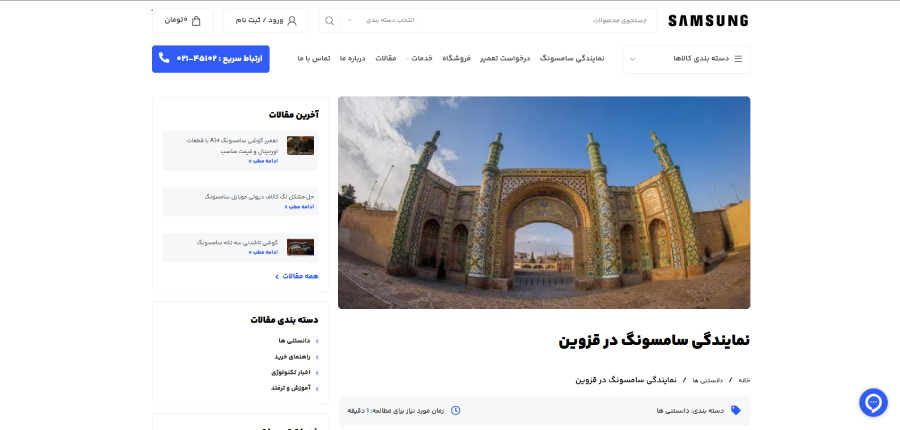Open تماس با ما menu item

point(314,59)
